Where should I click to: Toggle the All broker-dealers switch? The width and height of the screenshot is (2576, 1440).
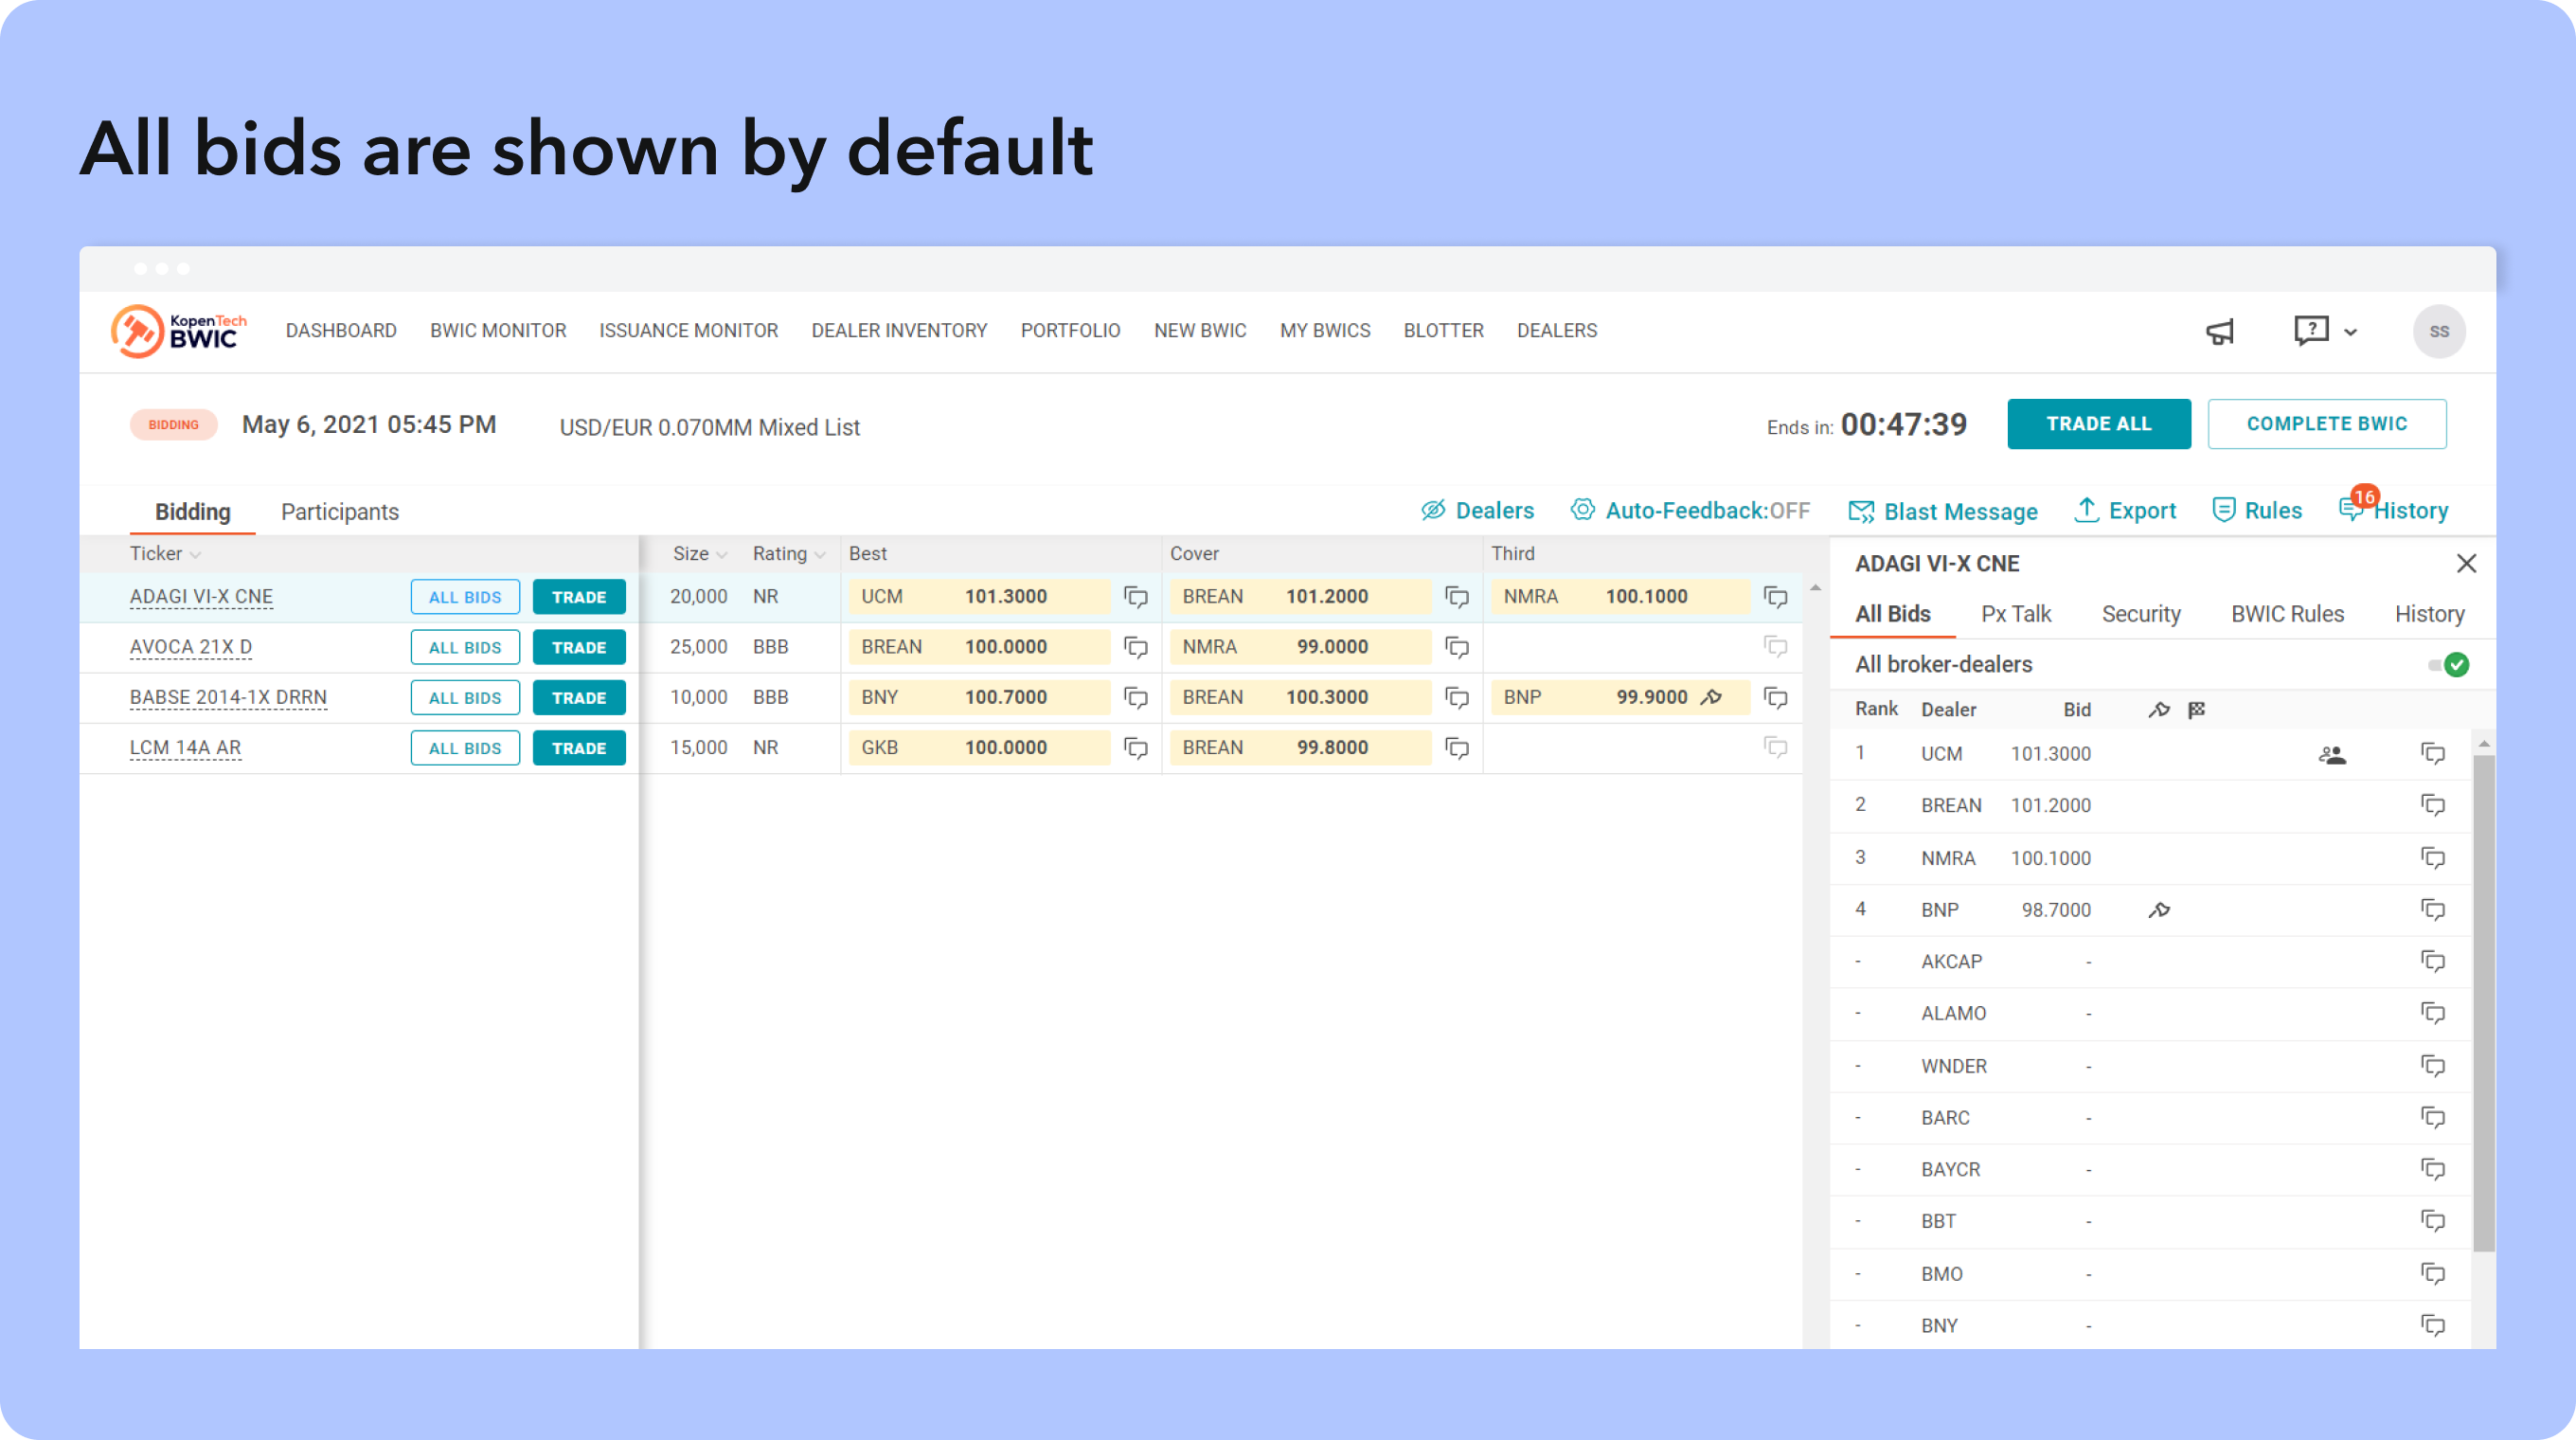click(x=2449, y=665)
